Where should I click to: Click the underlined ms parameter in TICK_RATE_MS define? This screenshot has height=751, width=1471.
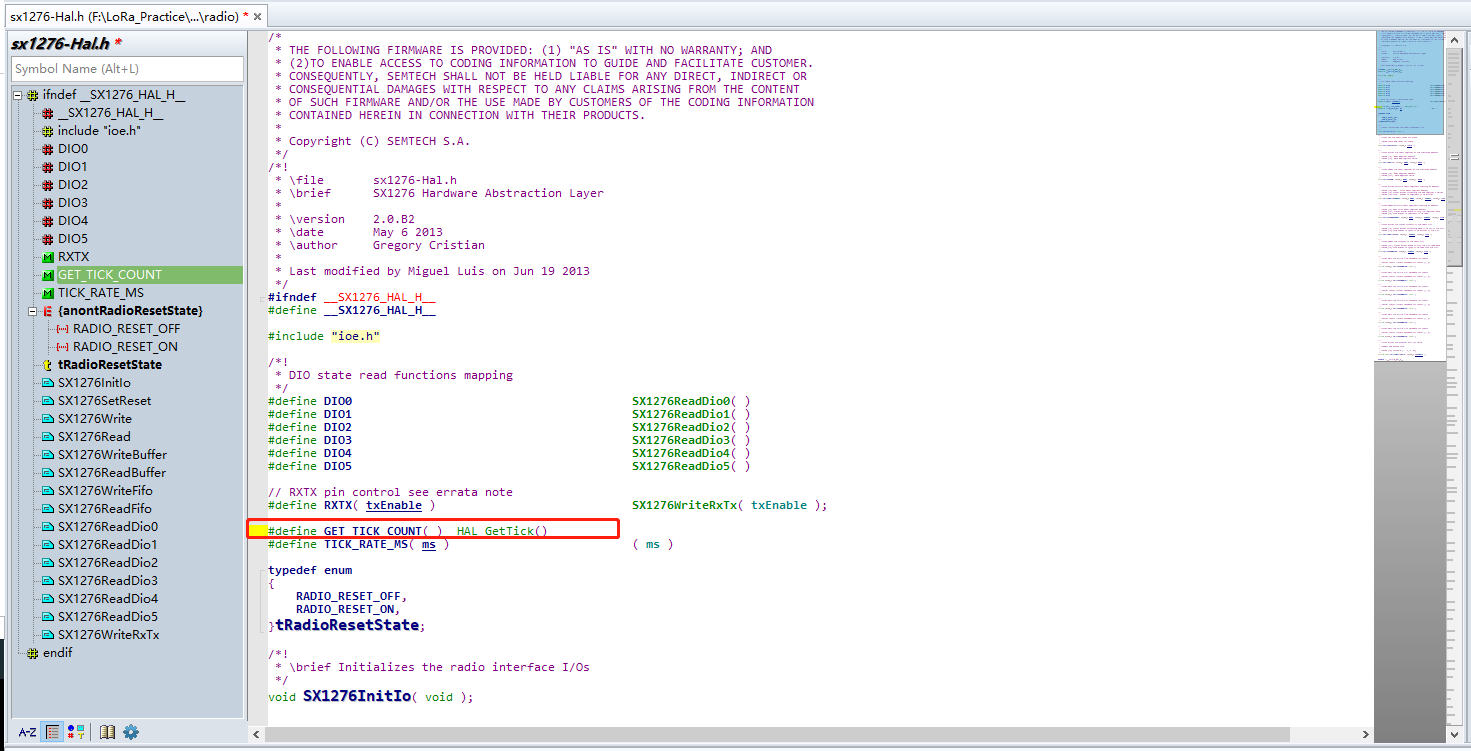[x=428, y=544]
